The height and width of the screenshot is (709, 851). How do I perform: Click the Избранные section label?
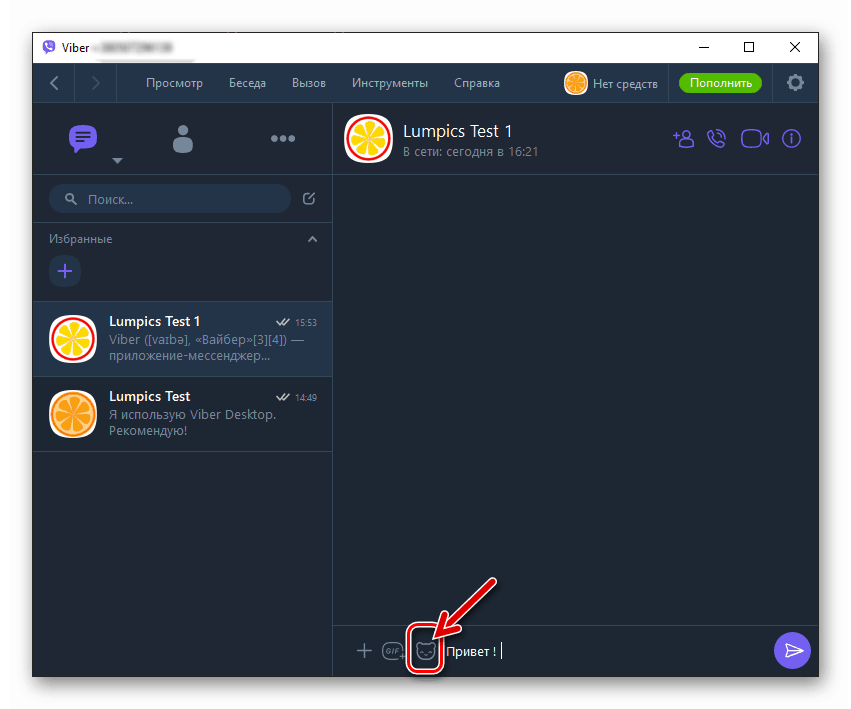coord(80,239)
